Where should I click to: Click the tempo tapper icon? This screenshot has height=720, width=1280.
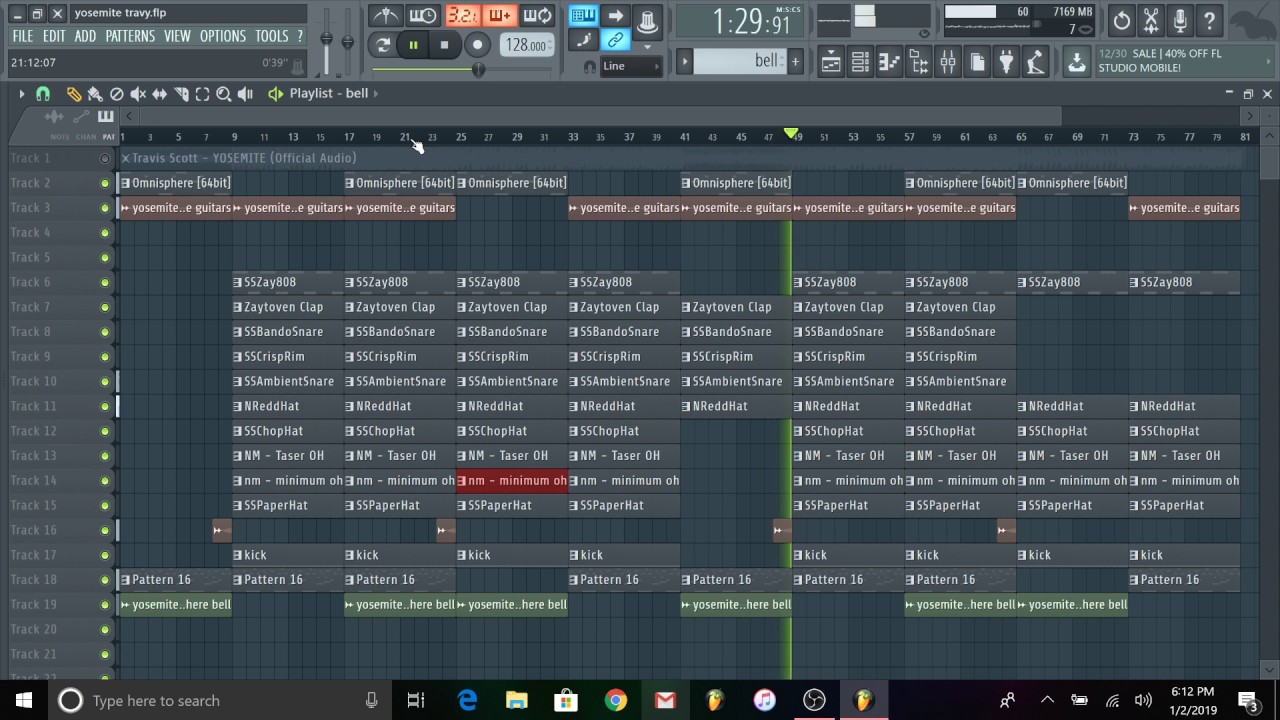point(1036,62)
